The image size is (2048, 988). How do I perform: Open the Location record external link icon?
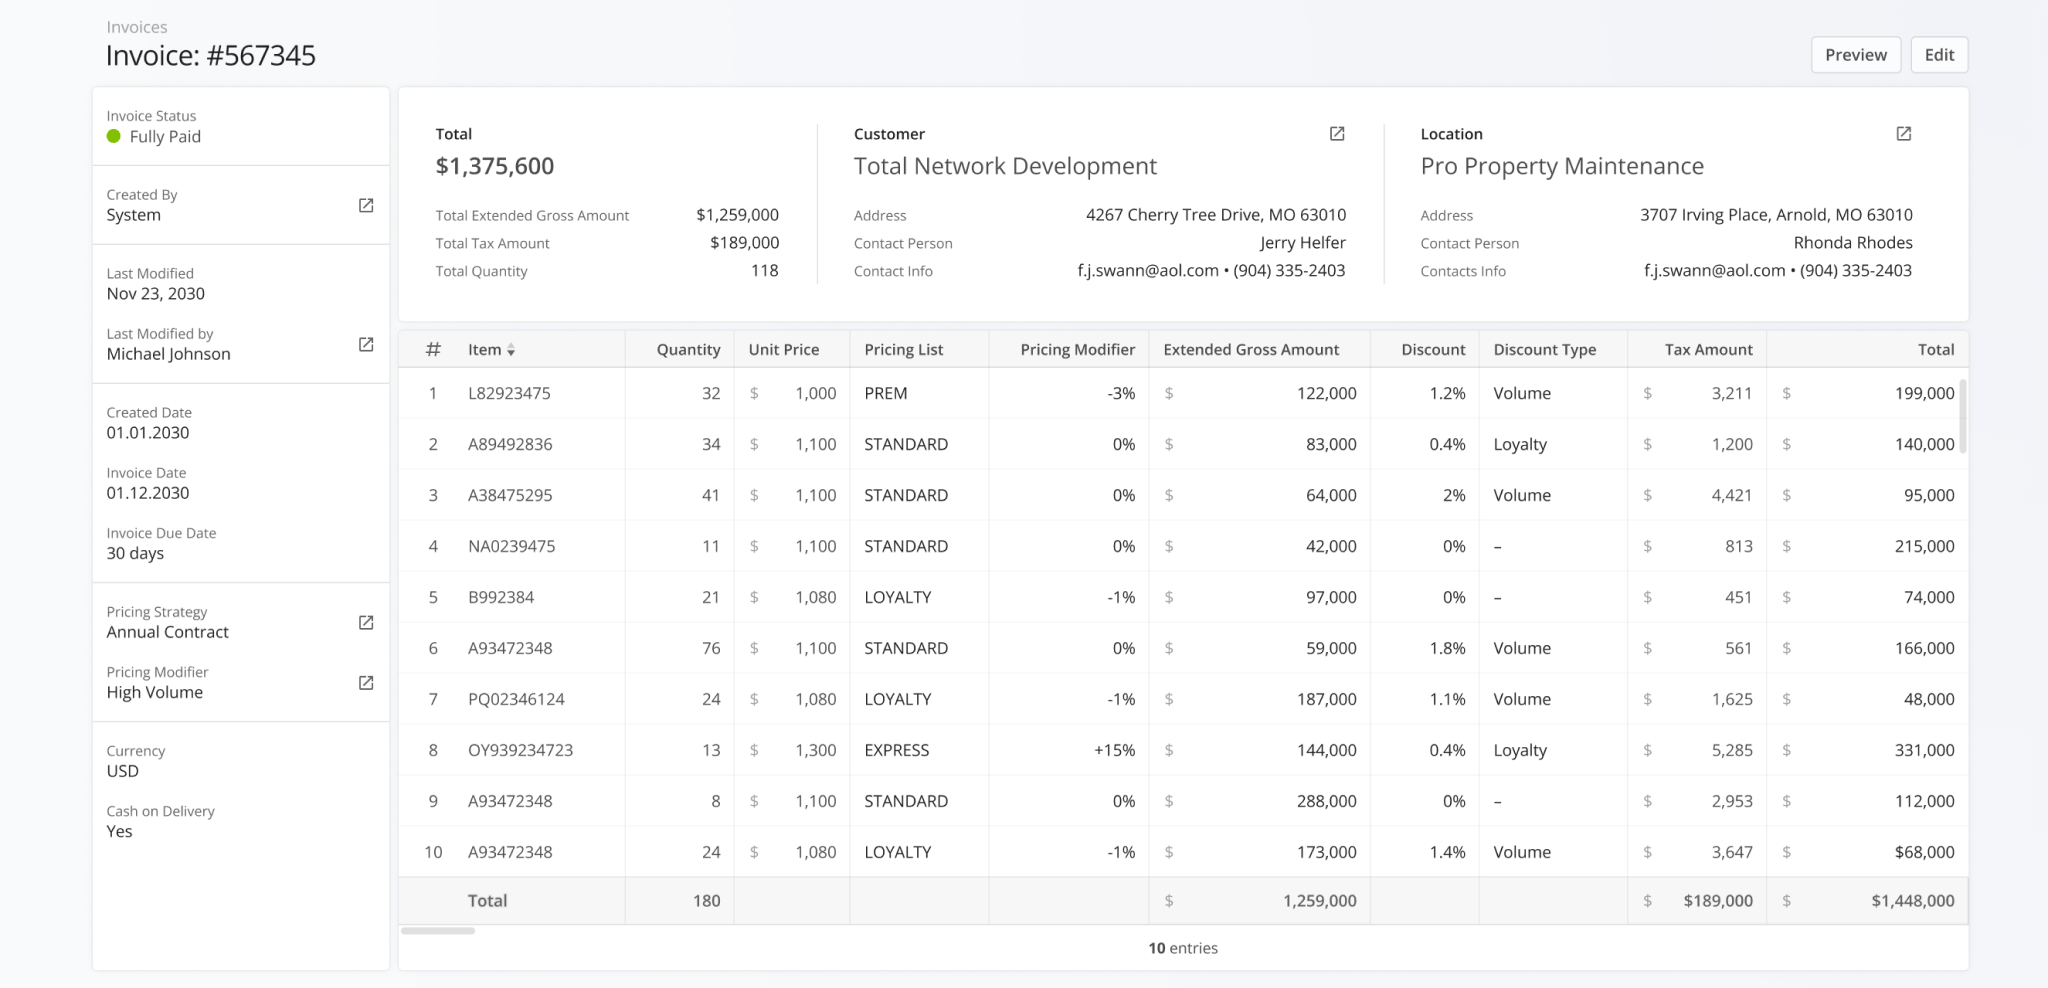[1903, 133]
